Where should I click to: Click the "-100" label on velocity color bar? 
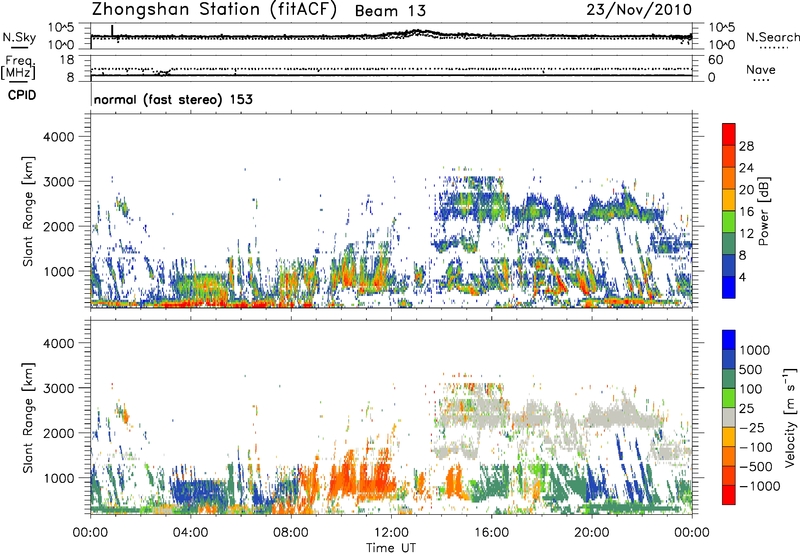click(x=754, y=447)
